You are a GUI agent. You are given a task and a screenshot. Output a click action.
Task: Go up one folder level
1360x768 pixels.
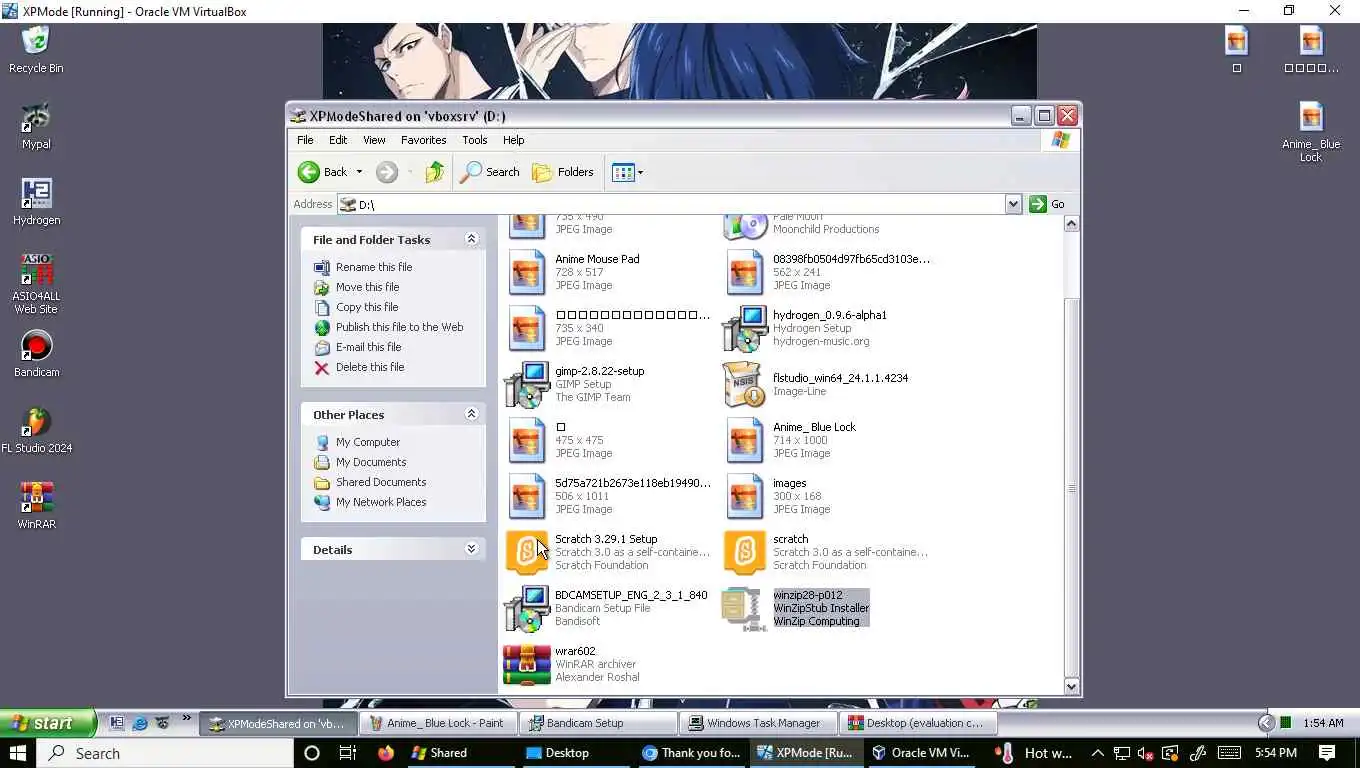point(434,172)
